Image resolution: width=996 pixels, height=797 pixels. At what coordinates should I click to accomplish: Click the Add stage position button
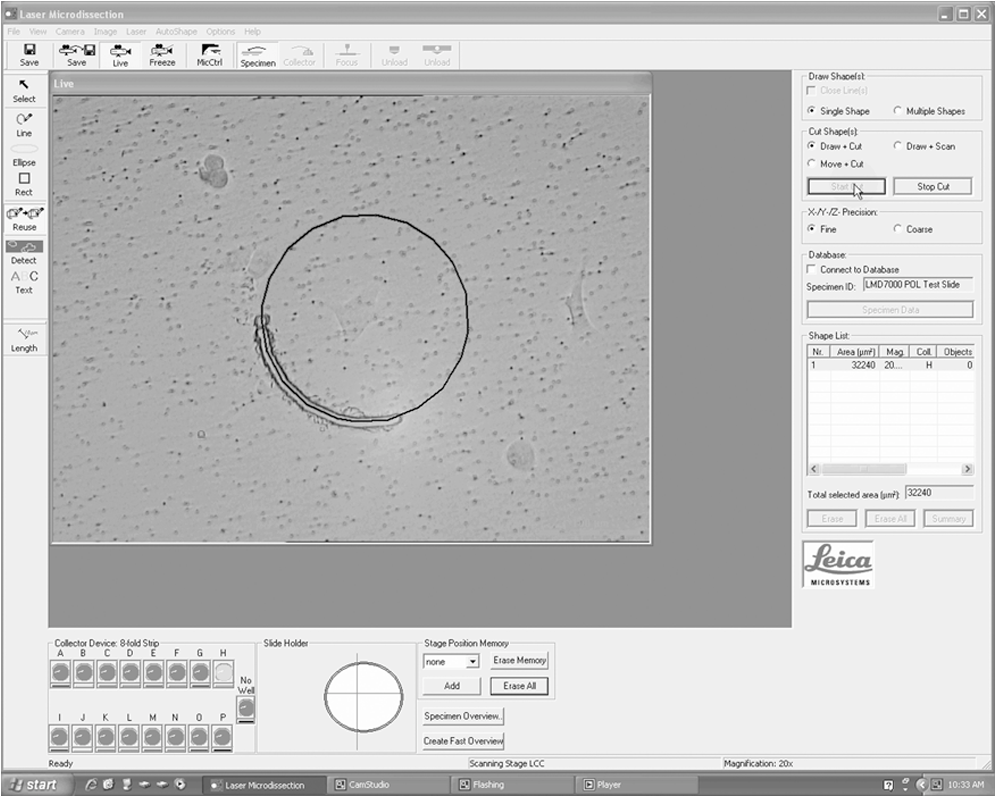[x=452, y=686]
